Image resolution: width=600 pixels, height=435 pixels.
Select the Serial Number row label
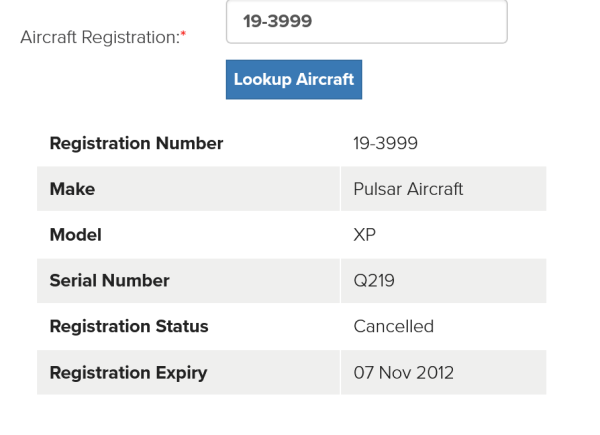[x=109, y=281]
